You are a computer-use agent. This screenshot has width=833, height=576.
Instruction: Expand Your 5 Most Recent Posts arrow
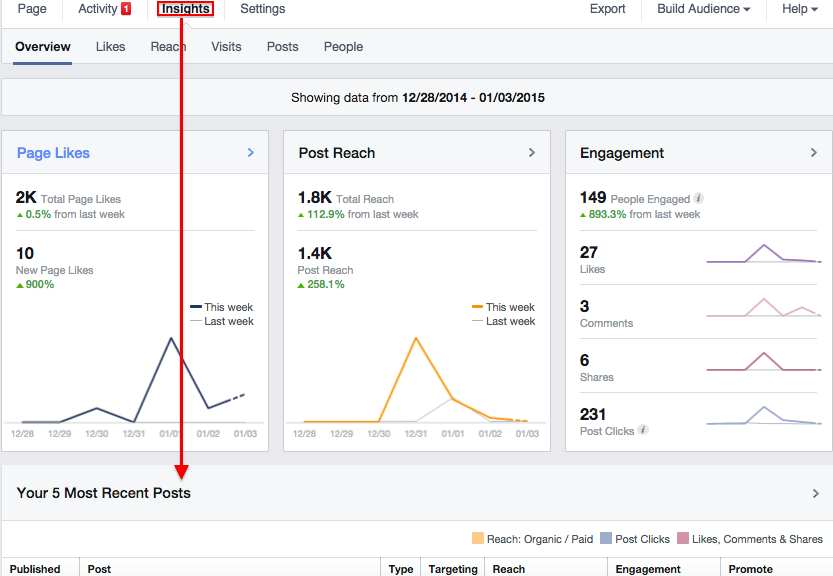(x=815, y=493)
